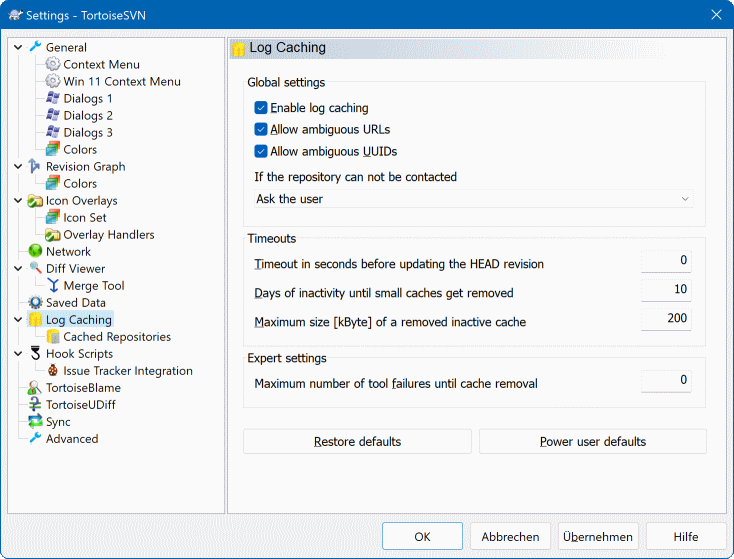Click the Merge Tool icon
The height and width of the screenshot is (559, 734).
pos(53,286)
